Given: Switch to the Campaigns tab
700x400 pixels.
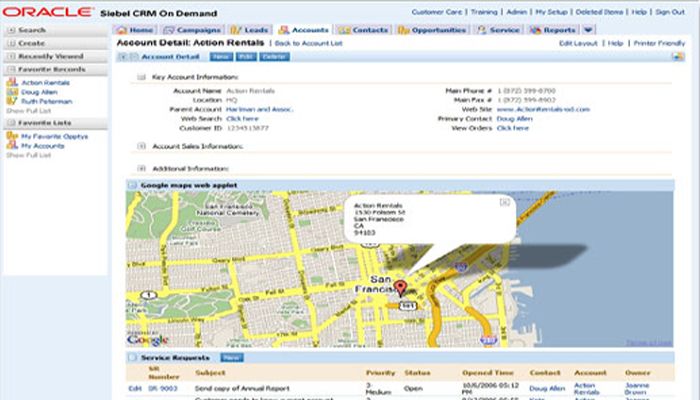Looking at the screenshot, I should click(x=192, y=30).
